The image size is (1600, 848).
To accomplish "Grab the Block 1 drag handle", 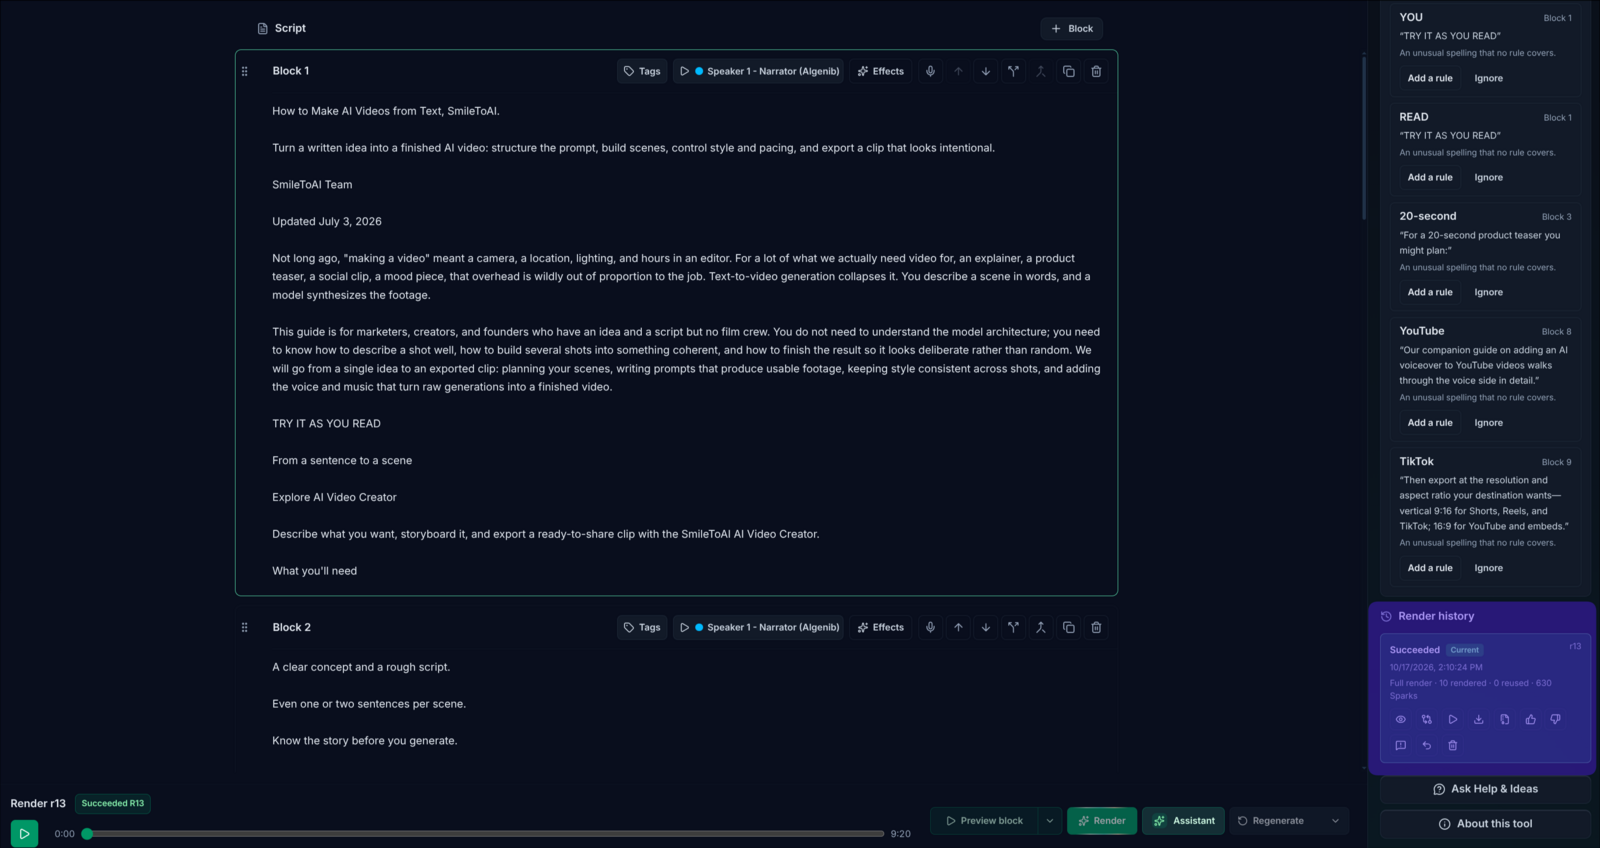I will pyautogui.click(x=244, y=71).
